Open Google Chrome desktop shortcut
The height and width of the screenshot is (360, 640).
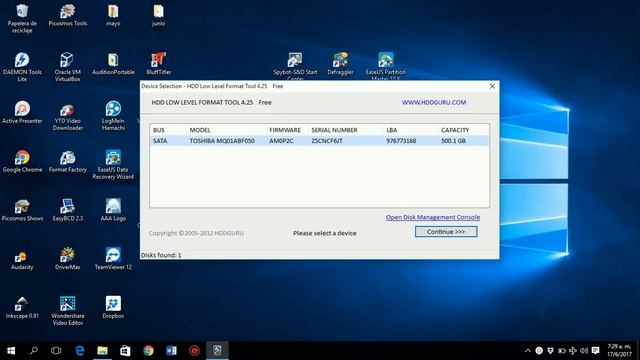tap(22, 161)
